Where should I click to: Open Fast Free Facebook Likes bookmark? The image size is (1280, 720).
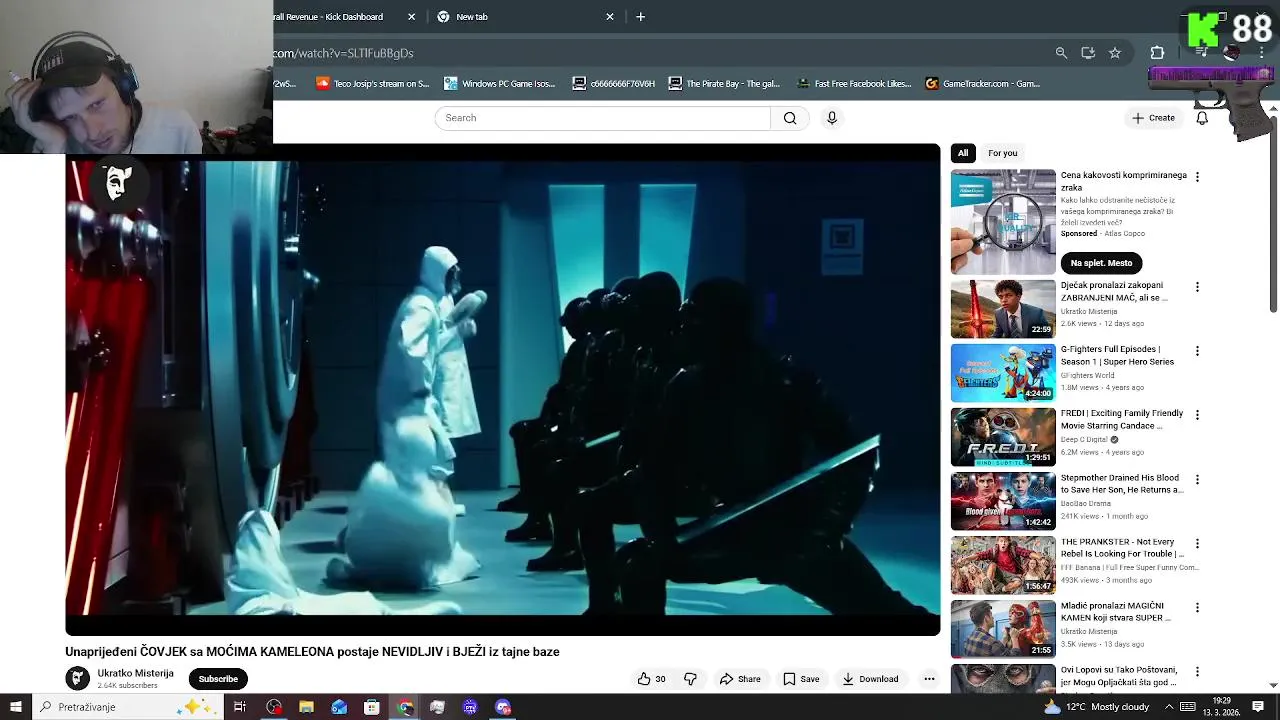853,84
